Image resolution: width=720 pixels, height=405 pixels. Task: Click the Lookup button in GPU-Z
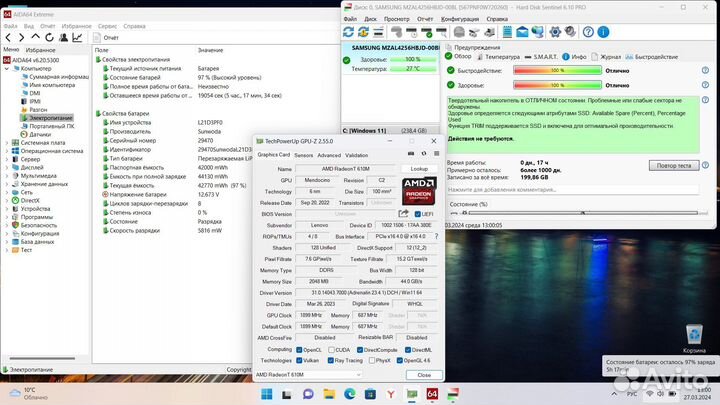point(419,169)
